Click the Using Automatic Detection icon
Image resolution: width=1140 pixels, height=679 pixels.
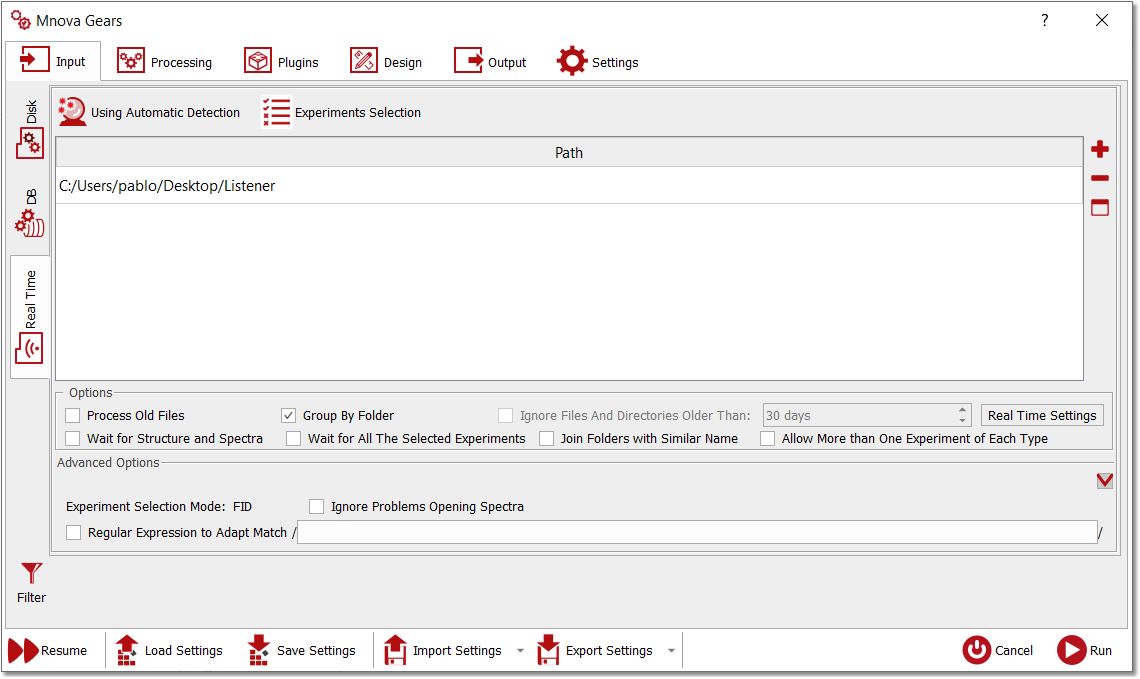pos(72,112)
